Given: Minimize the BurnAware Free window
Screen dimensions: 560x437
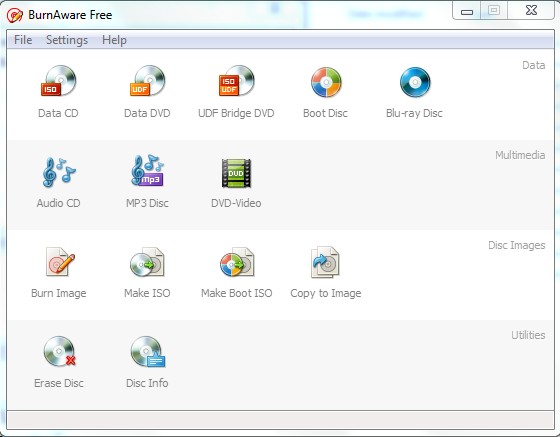Looking at the screenshot, I should tap(467, 11).
